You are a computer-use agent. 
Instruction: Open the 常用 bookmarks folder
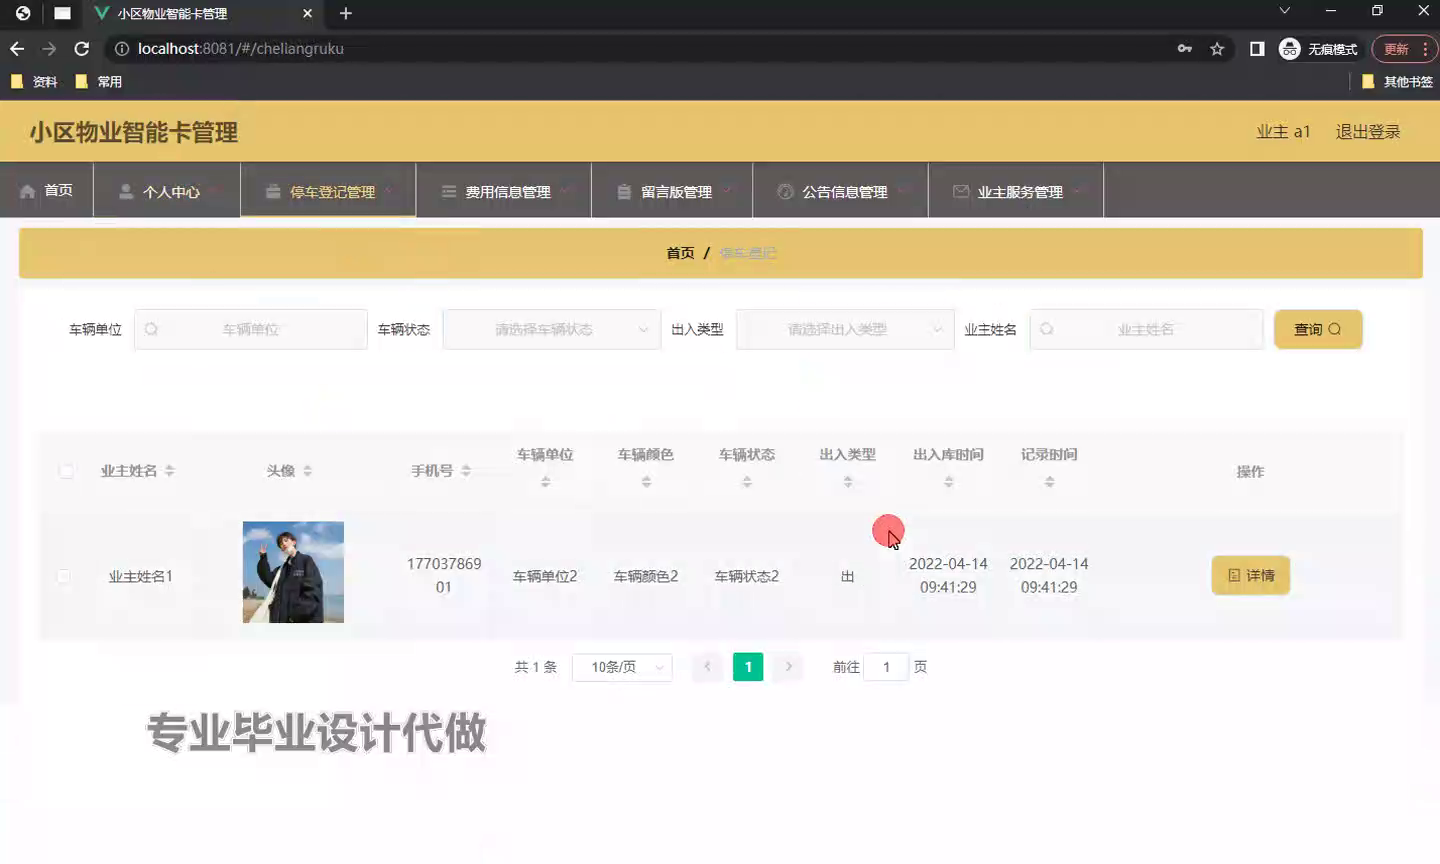(x=99, y=82)
